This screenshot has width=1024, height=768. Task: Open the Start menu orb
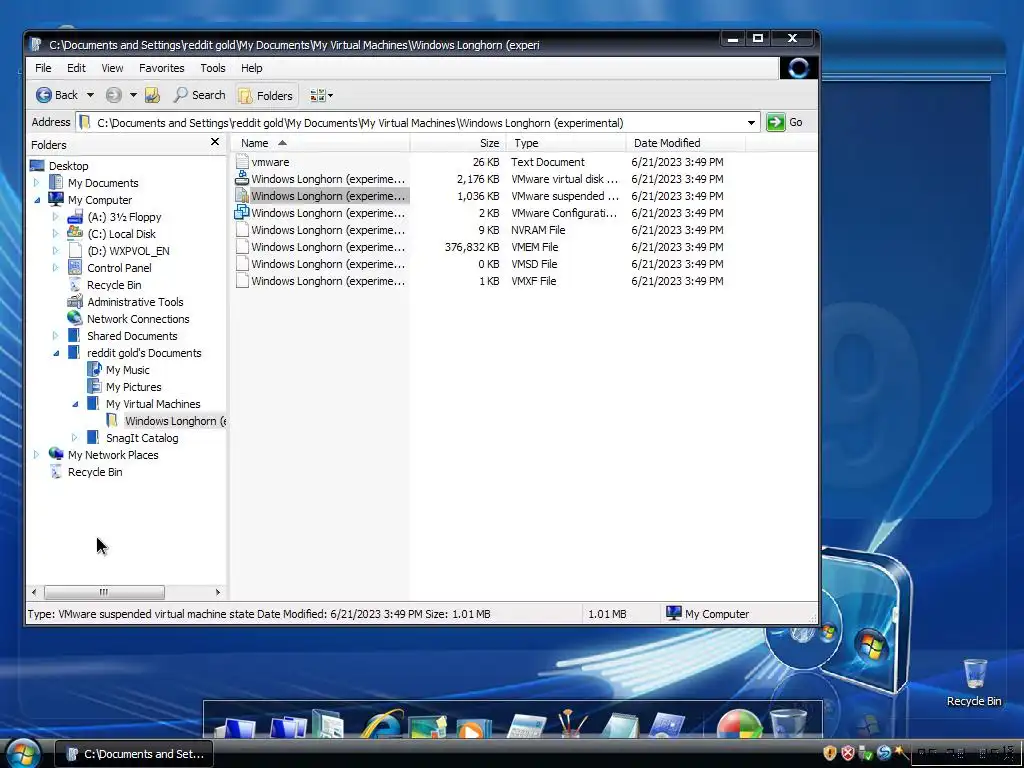[x=23, y=753]
